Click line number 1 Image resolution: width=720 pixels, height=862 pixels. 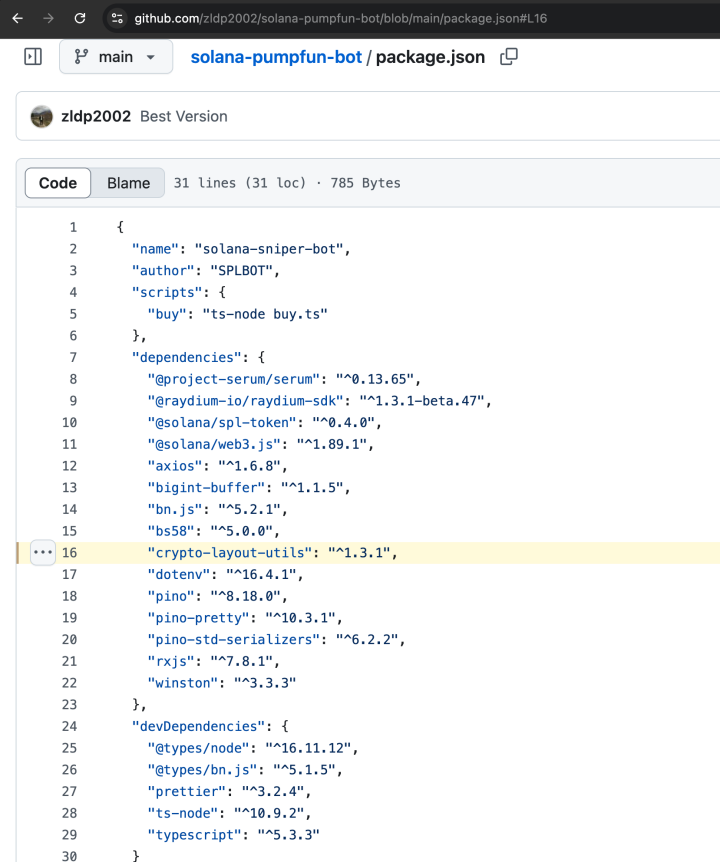(72, 227)
